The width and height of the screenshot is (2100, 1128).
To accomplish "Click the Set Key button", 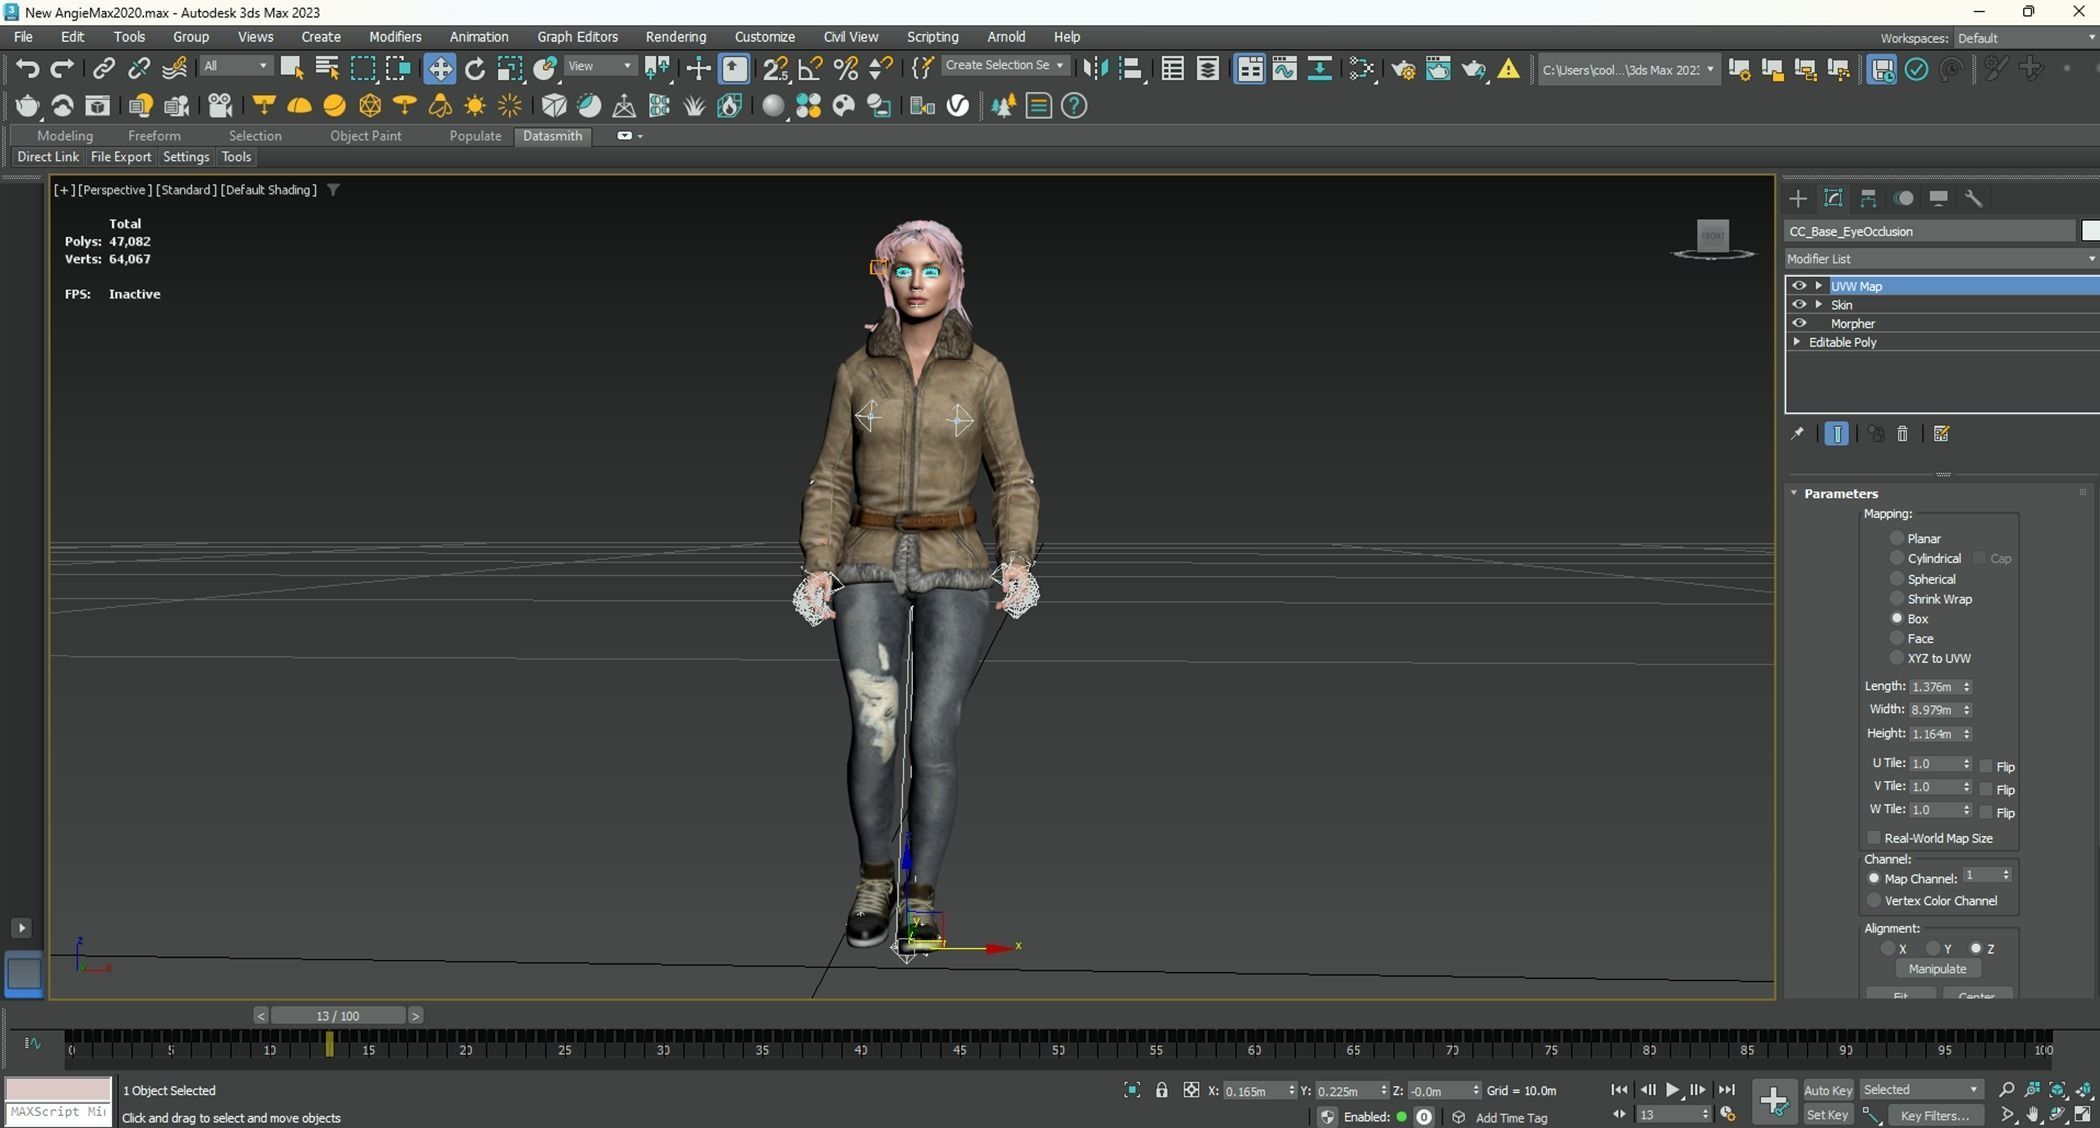I will pyautogui.click(x=1827, y=1115).
